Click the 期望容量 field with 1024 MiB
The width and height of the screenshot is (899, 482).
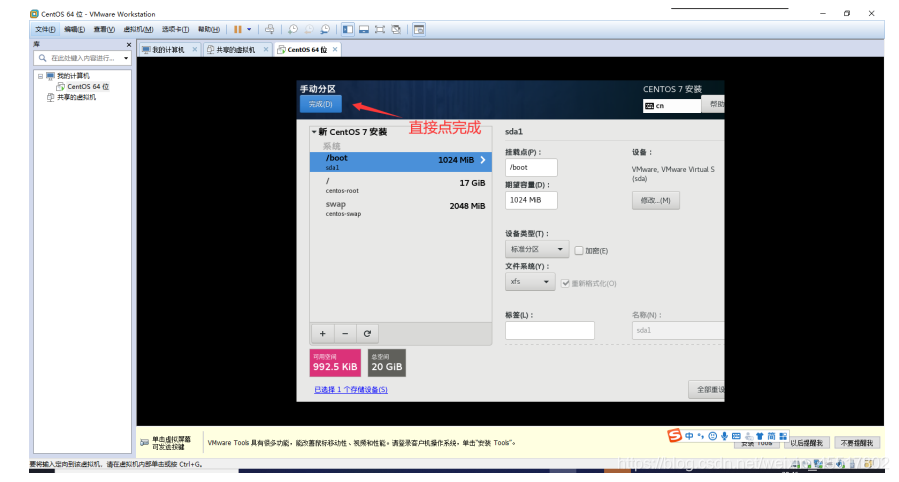pyautogui.click(x=531, y=200)
